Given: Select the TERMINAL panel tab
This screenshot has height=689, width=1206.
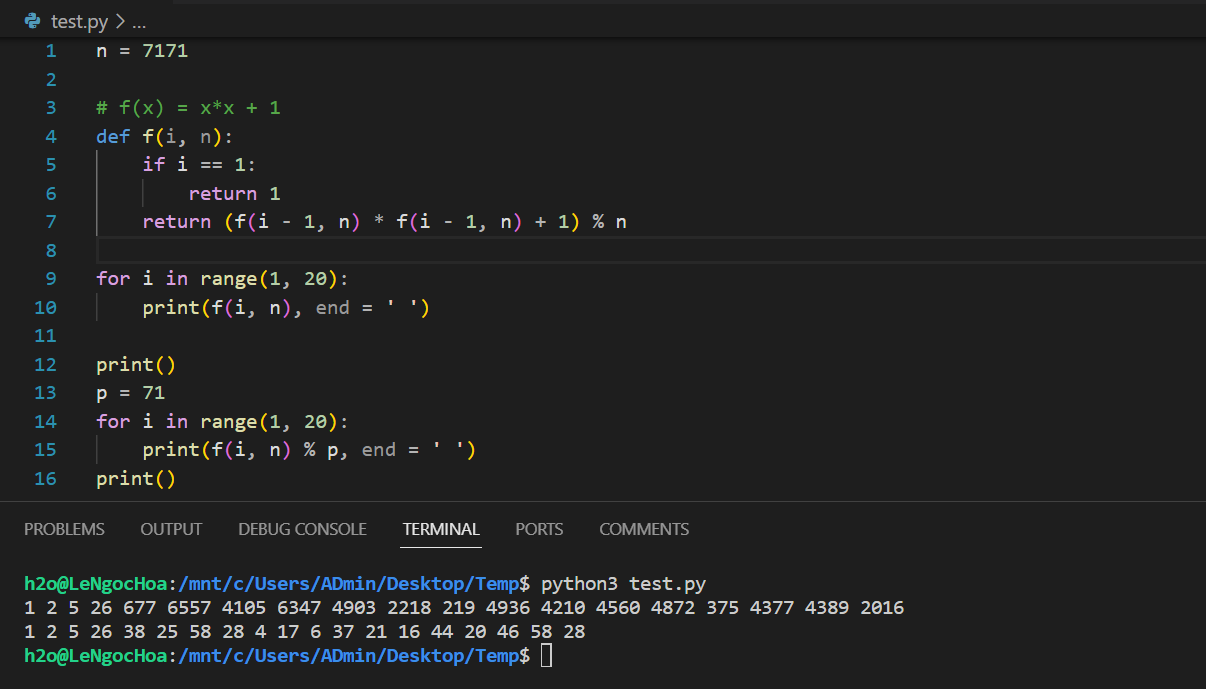Looking at the screenshot, I should pos(441,529).
